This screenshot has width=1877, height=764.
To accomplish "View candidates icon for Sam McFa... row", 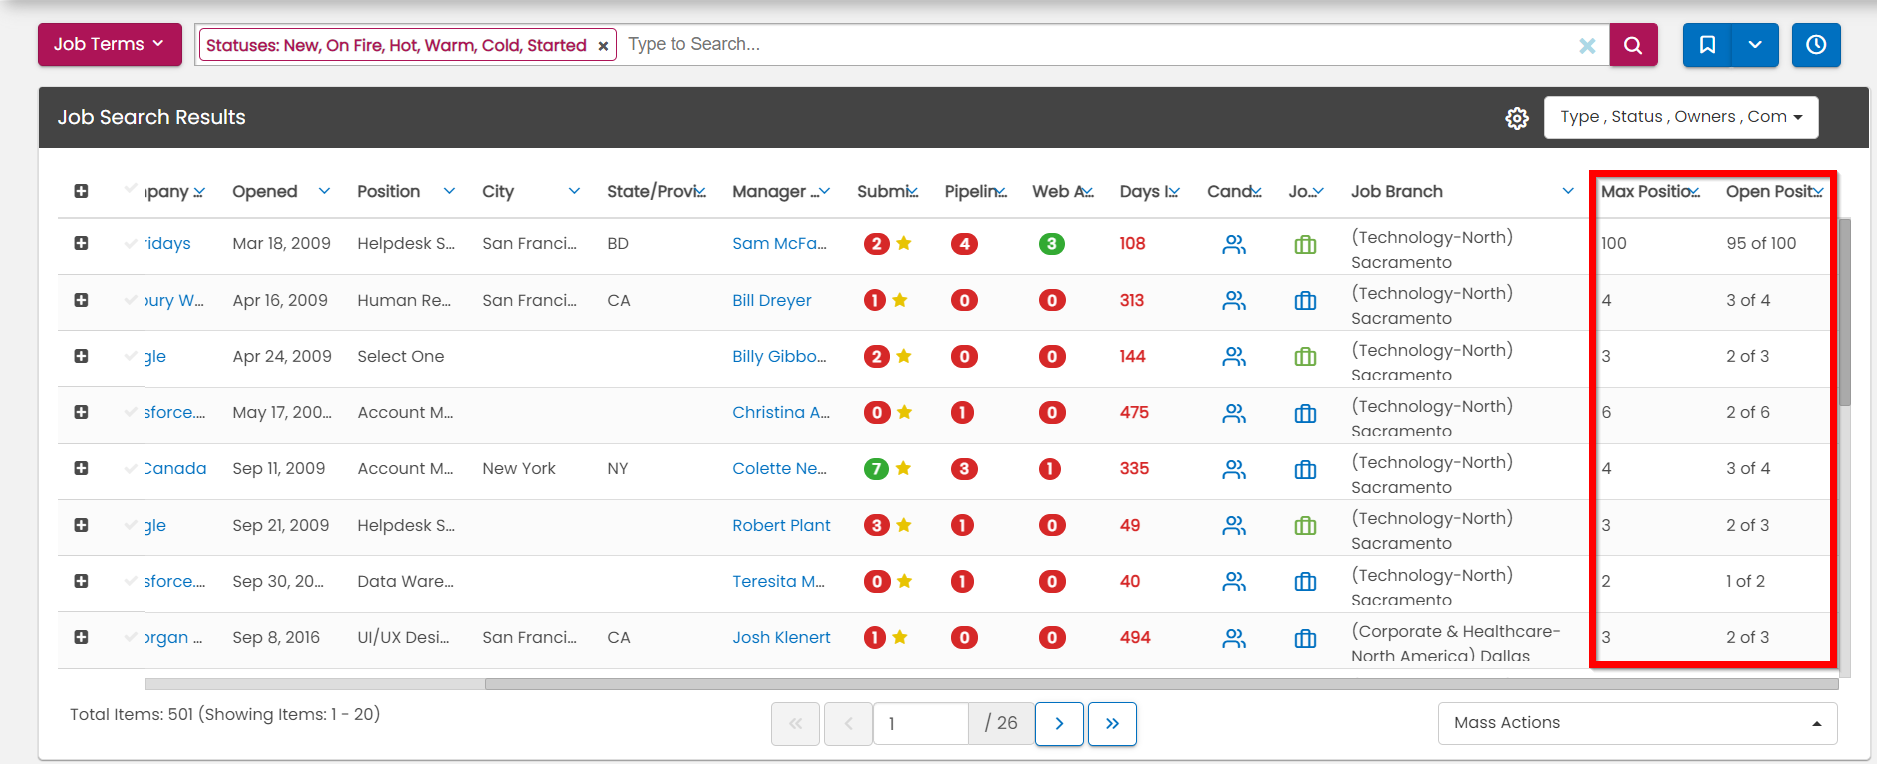I will pos(1234,244).
